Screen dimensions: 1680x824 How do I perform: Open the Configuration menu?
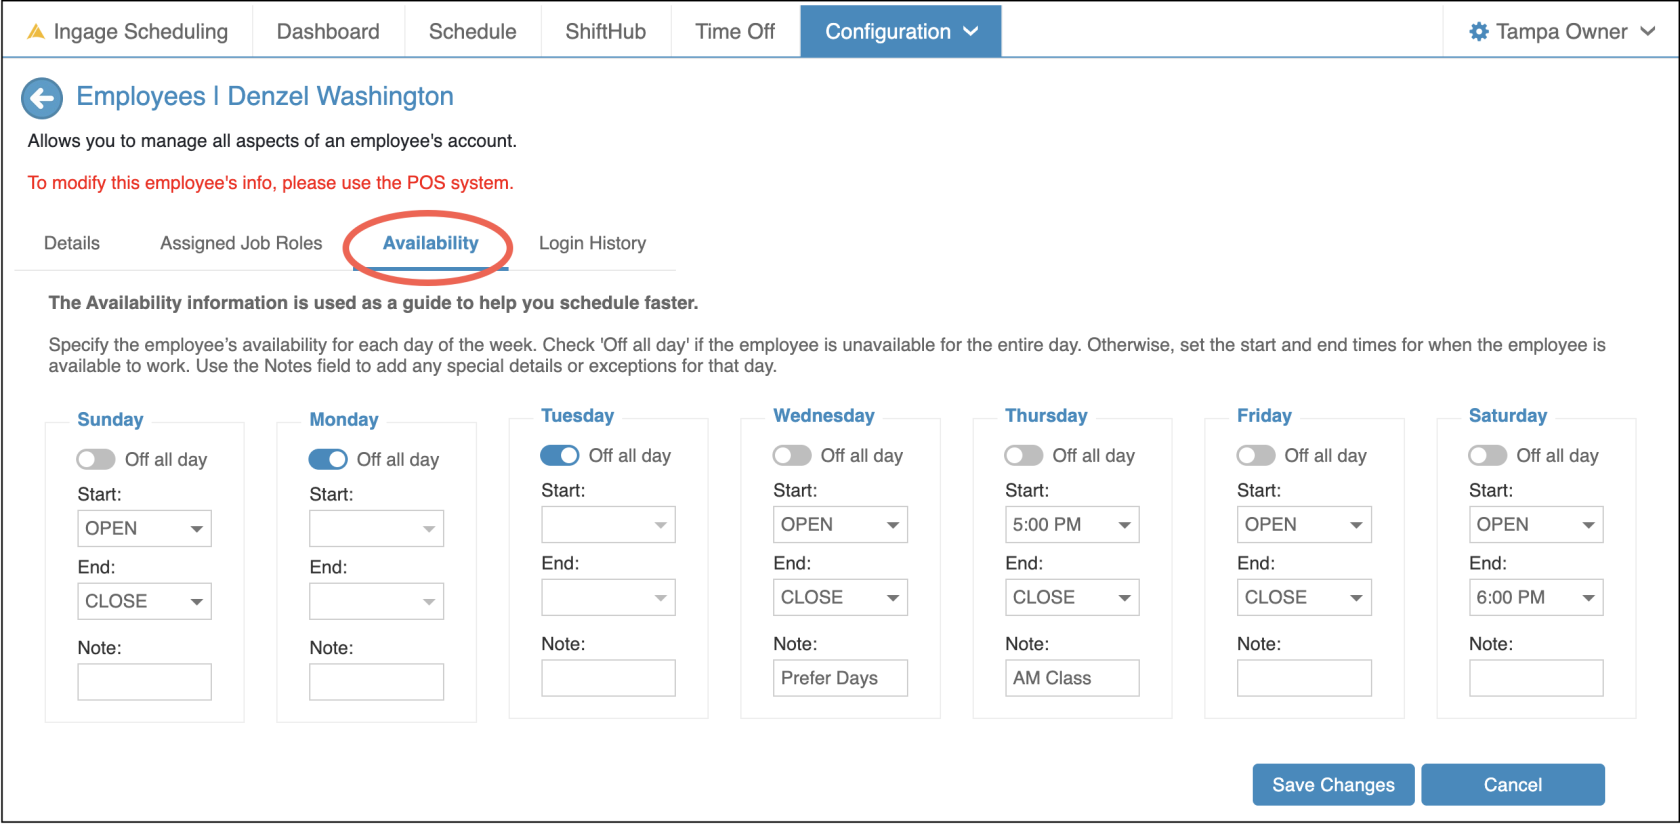900,32
